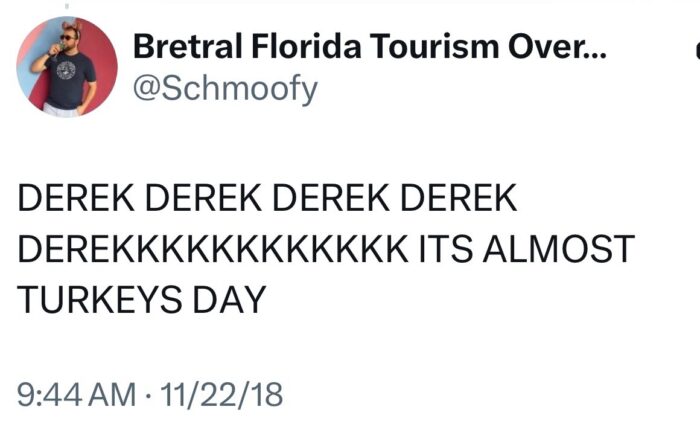
Task: Click the @Schmoofy handle
Action: [225, 88]
